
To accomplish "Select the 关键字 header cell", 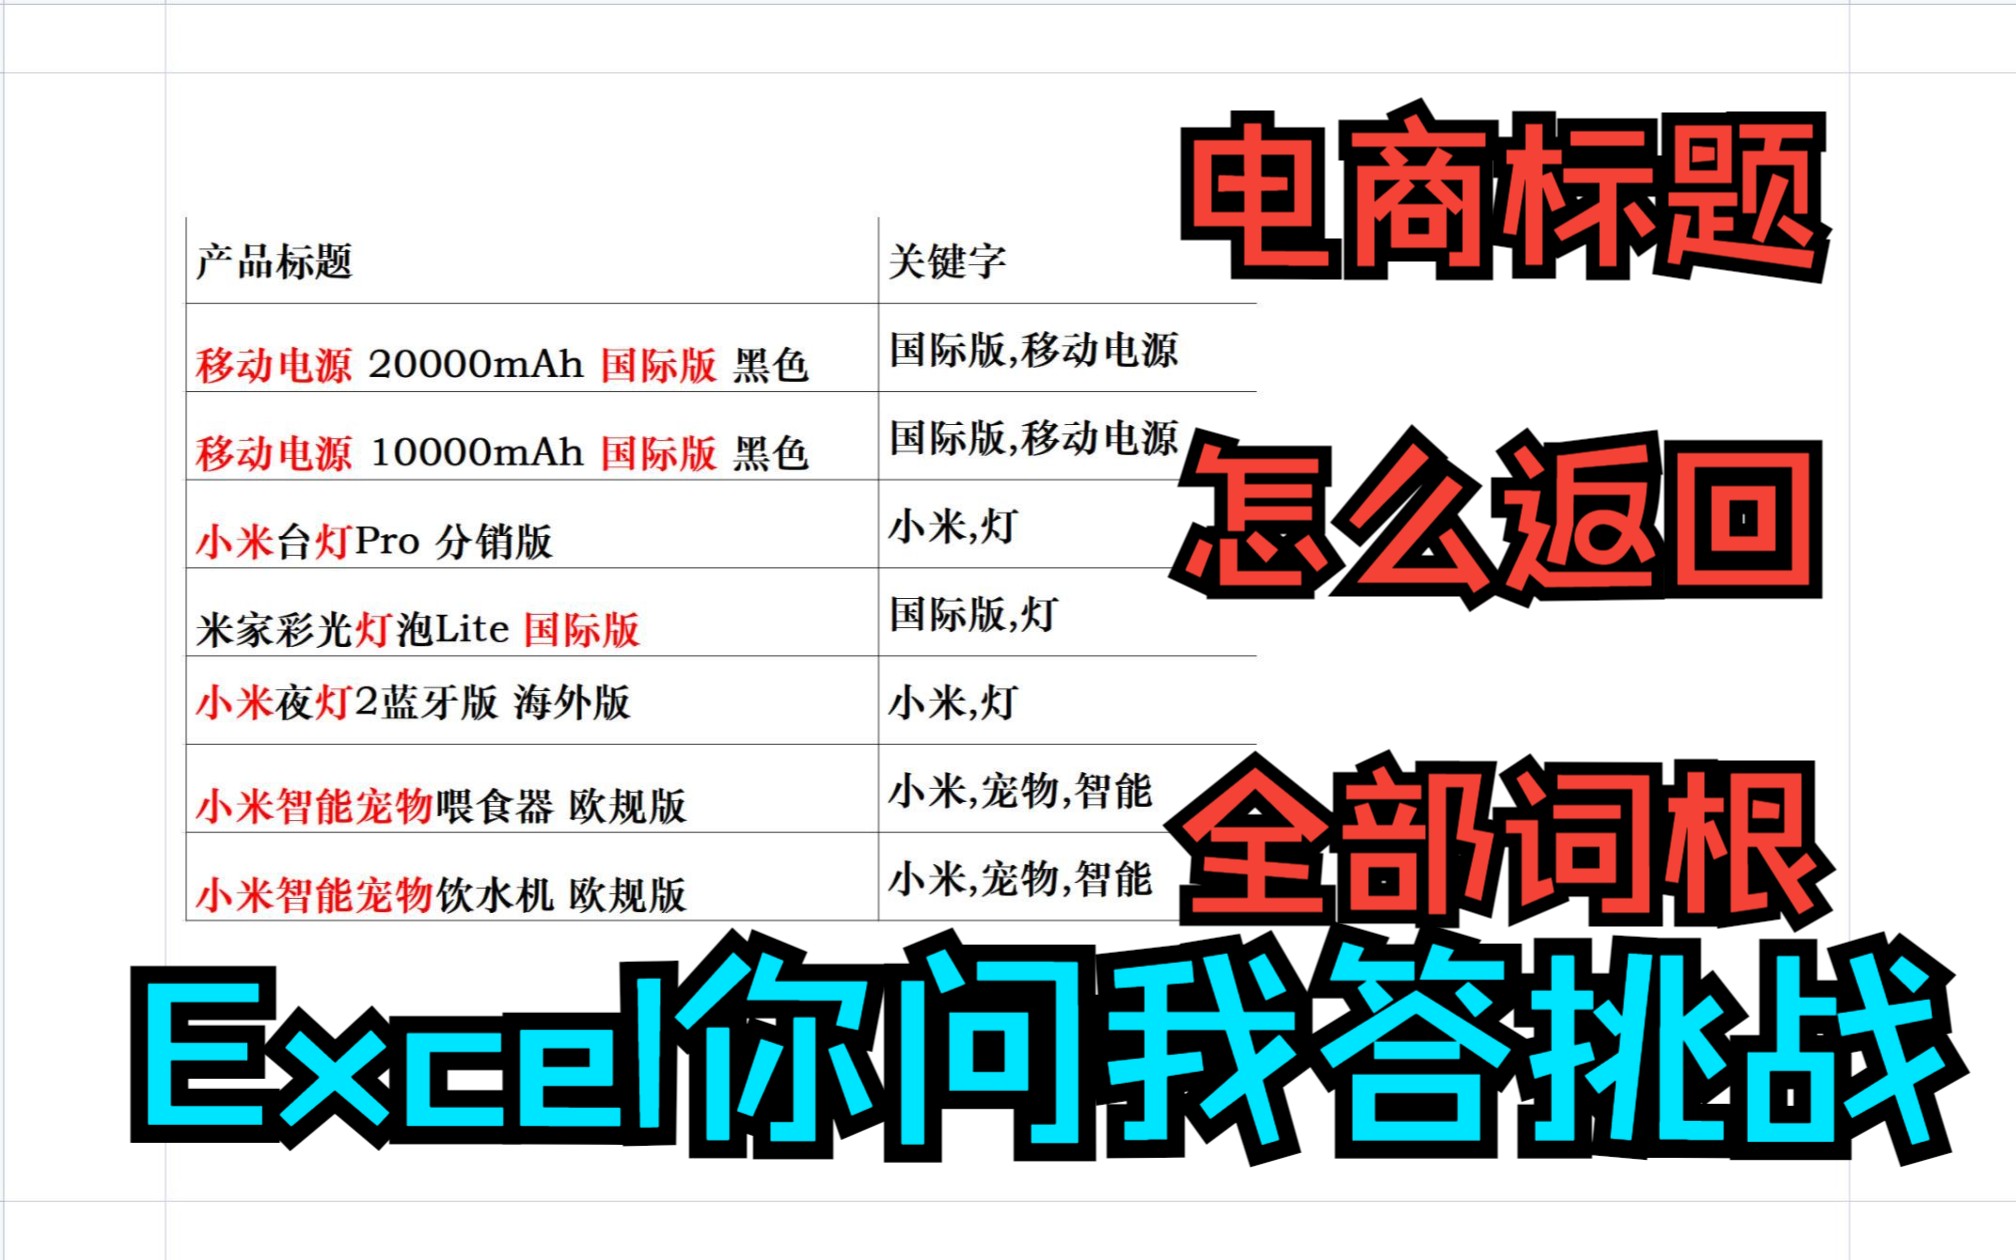I will click(x=1067, y=260).
